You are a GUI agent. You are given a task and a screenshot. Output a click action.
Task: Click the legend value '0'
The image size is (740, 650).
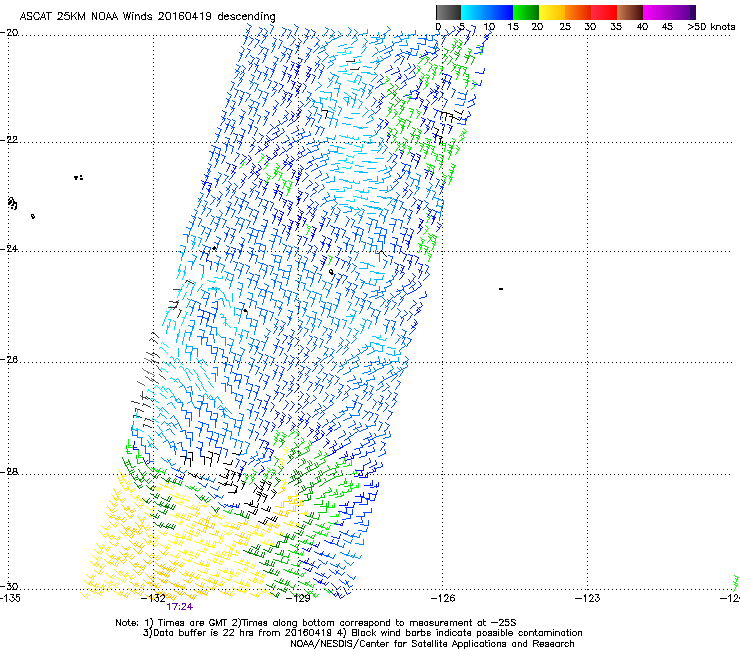pyautogui.click(x=438, y=27)
